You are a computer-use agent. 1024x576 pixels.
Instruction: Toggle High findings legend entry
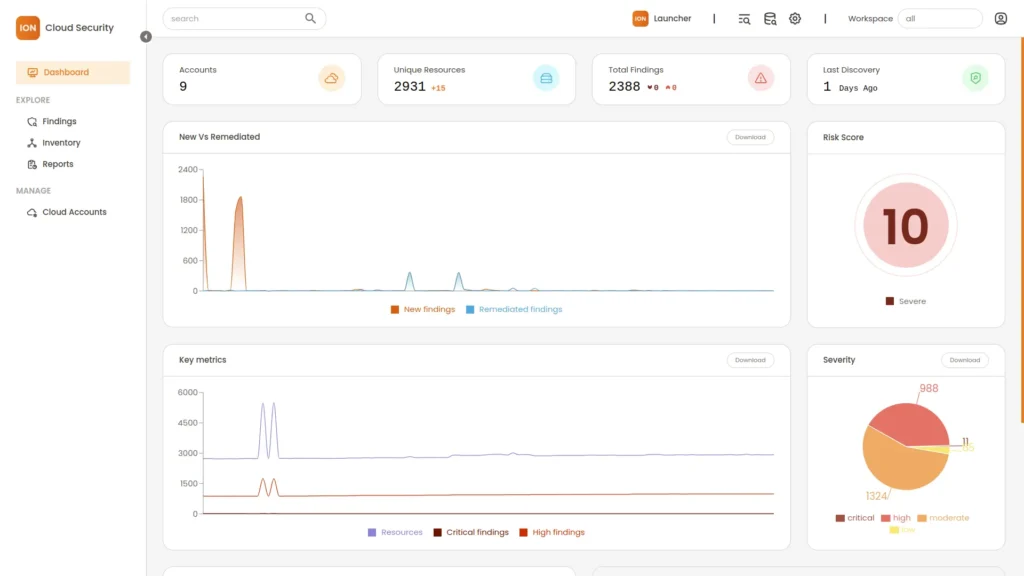[552, 532]
